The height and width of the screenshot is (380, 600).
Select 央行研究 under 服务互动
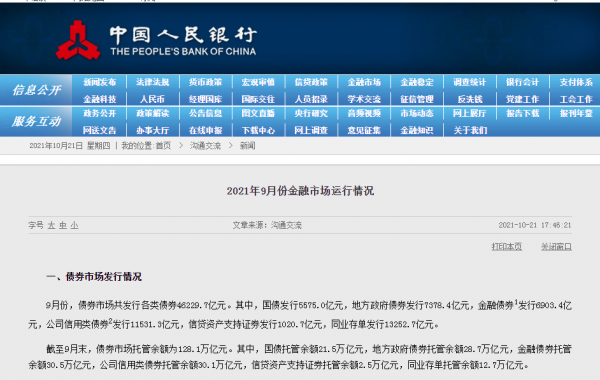click(311, 113)
